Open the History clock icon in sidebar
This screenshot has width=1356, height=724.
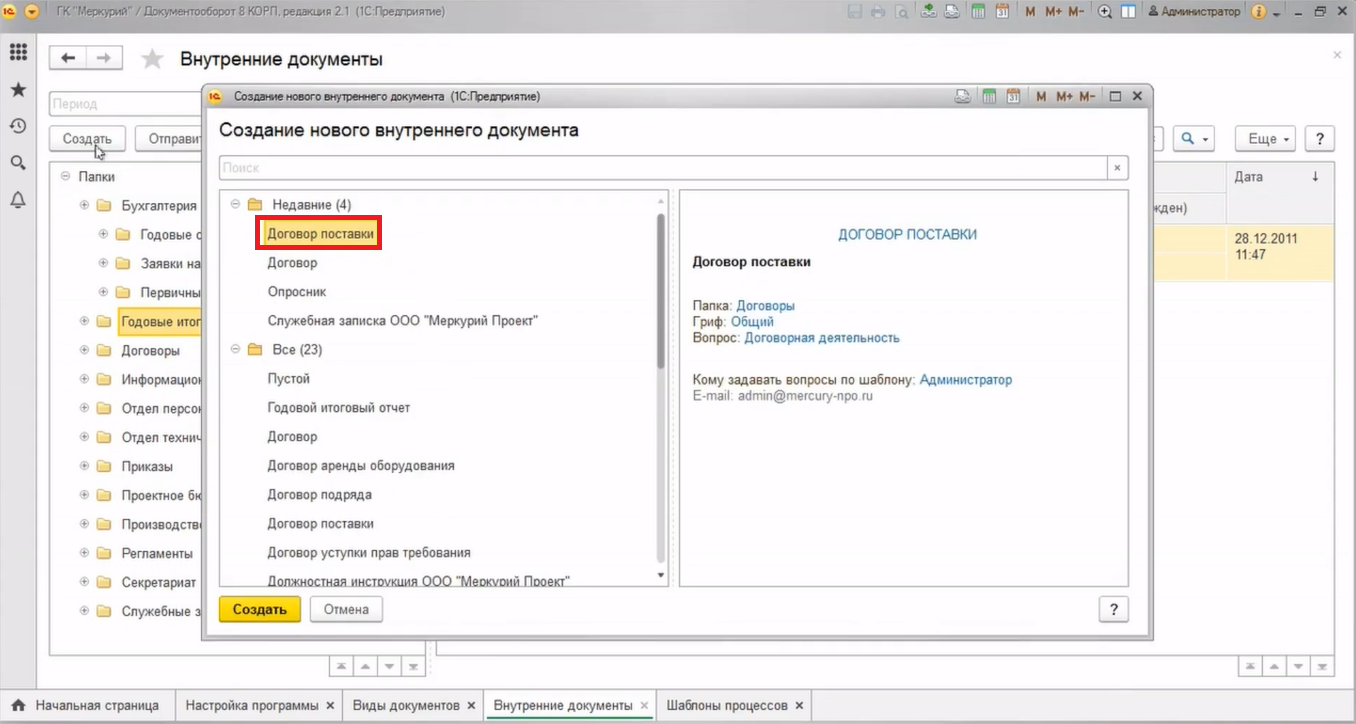[18, 126]
